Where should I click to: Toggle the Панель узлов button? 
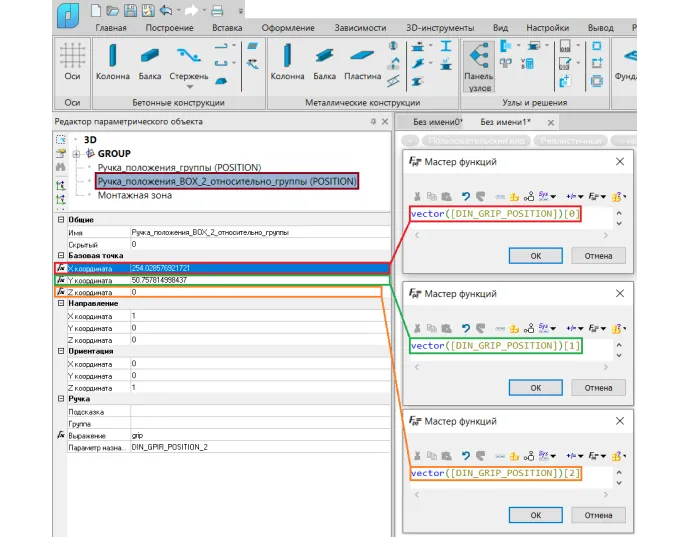479,67
